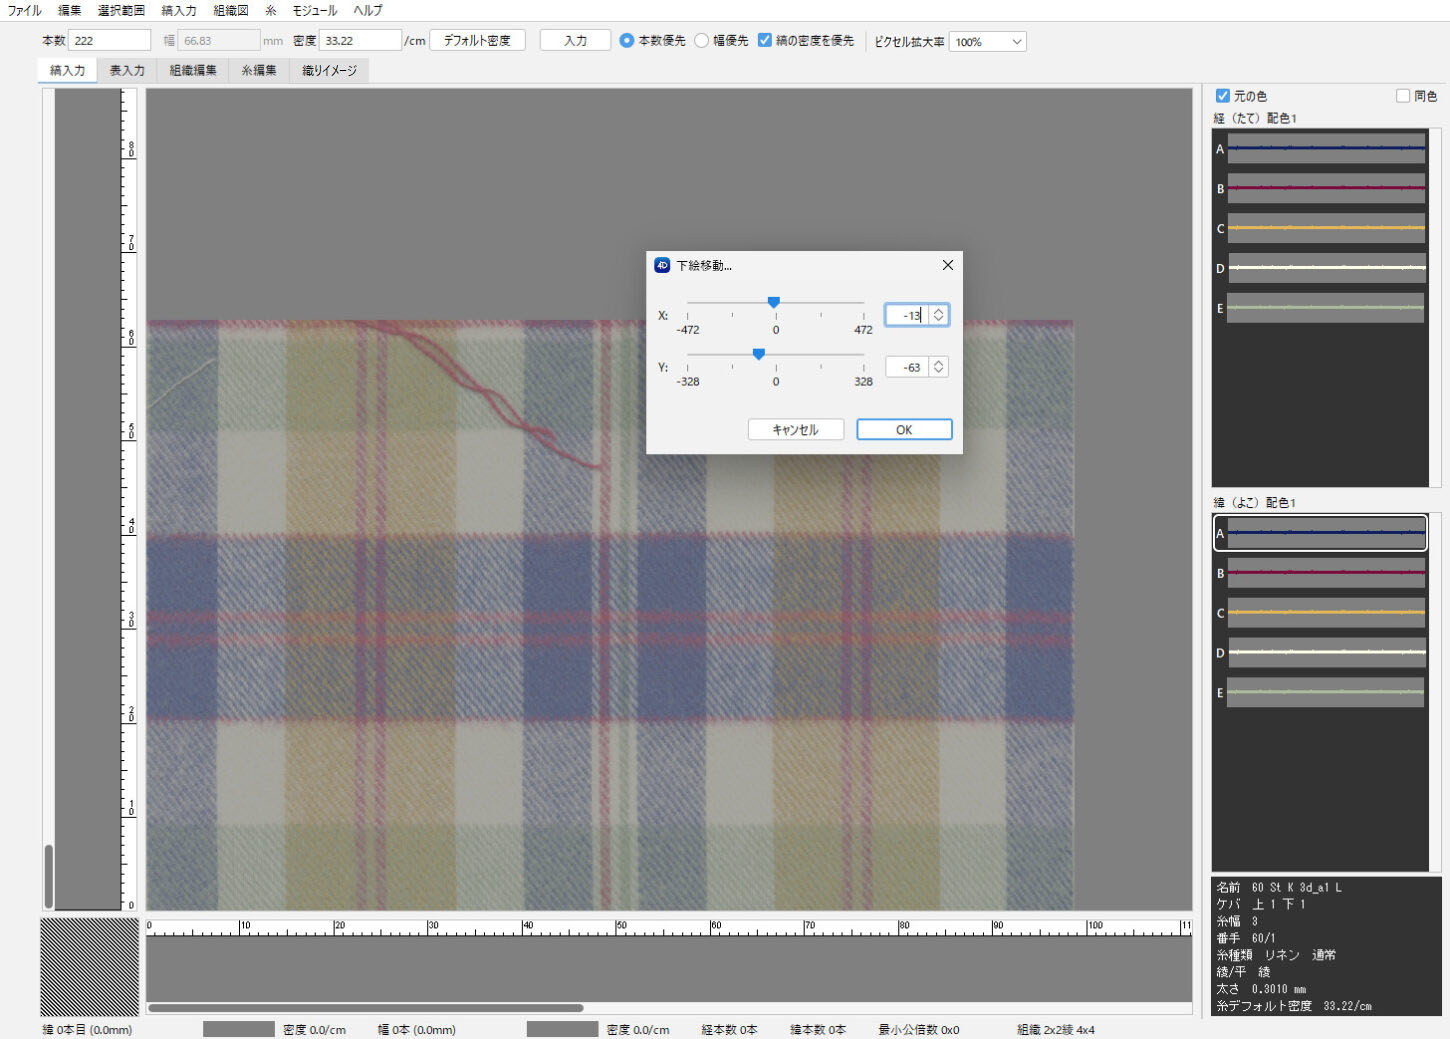
Task: Click the X offset slider handle
Action: click(x=773, y=302)
